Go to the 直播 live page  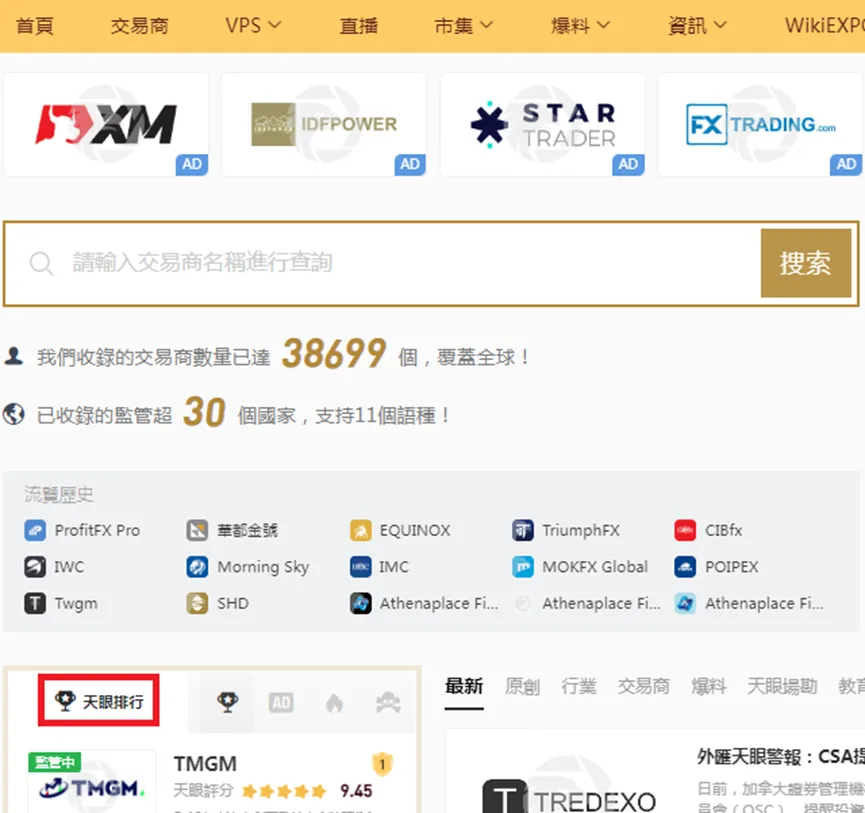pyautogui.click(x=359, y=25)
